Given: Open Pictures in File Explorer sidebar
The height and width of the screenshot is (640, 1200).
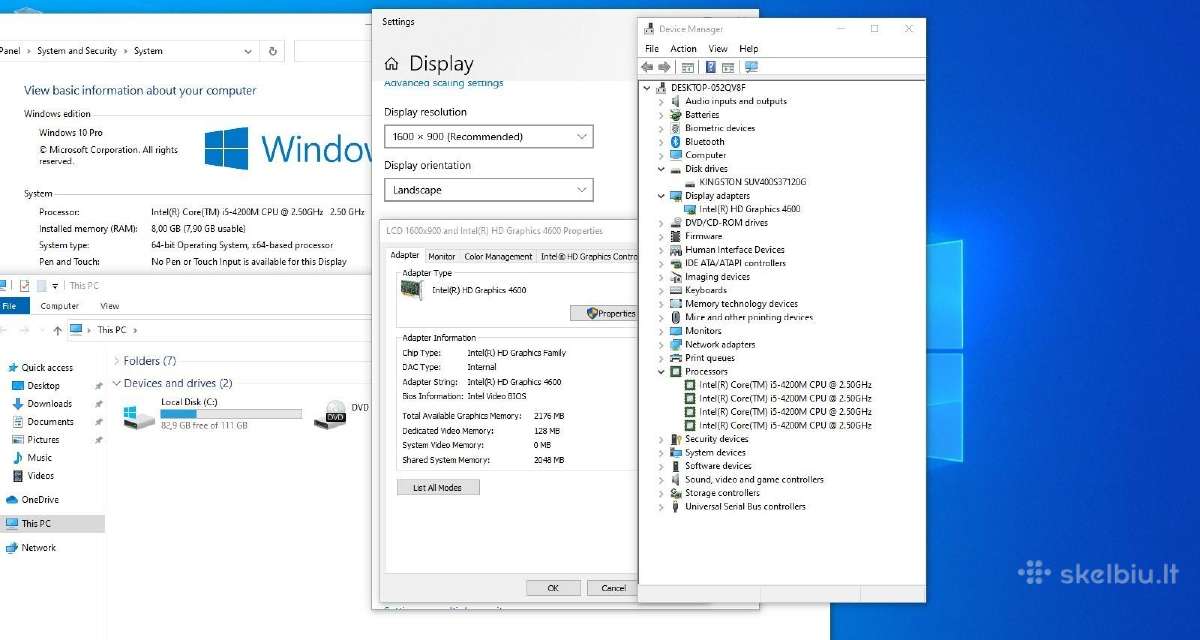Looking at the screenshot, I should (43, 440).
